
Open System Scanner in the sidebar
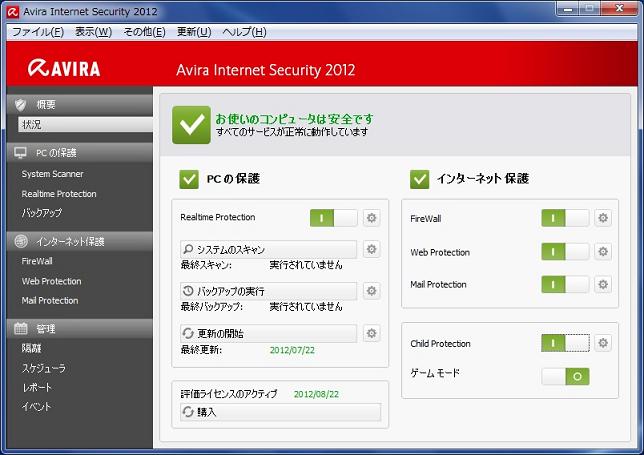pos(53,174)
